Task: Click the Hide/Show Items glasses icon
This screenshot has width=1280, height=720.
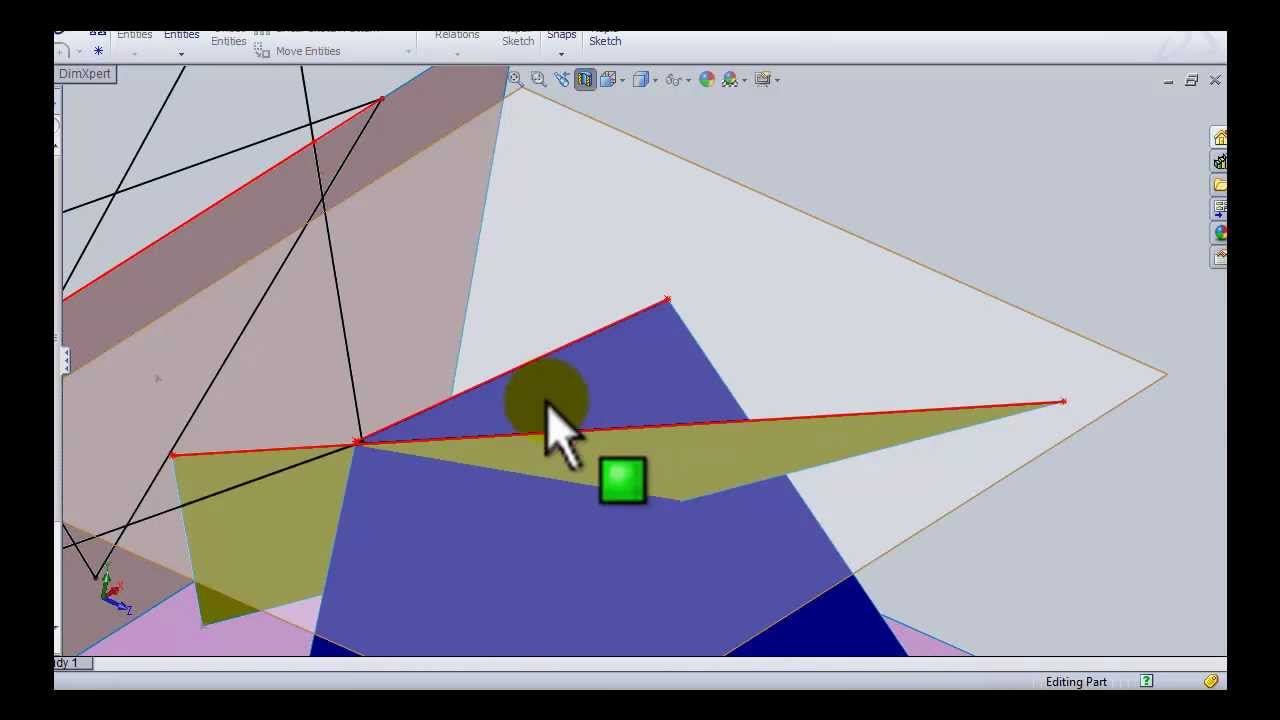Action: (x=674, y=79)
